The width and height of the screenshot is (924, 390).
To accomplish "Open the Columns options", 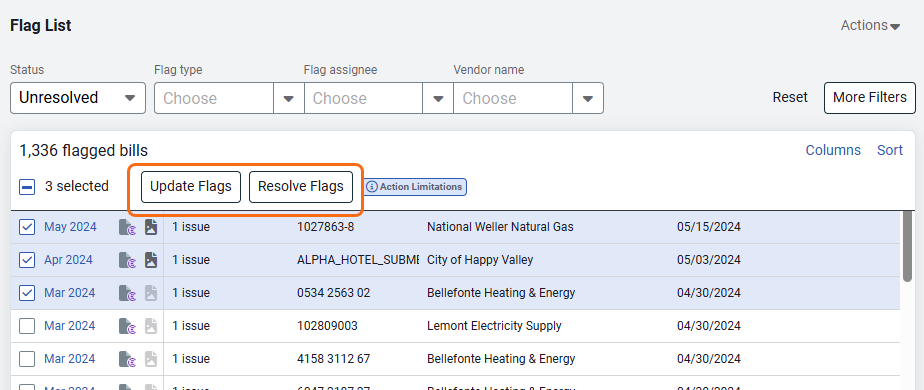I will [833, 150].
